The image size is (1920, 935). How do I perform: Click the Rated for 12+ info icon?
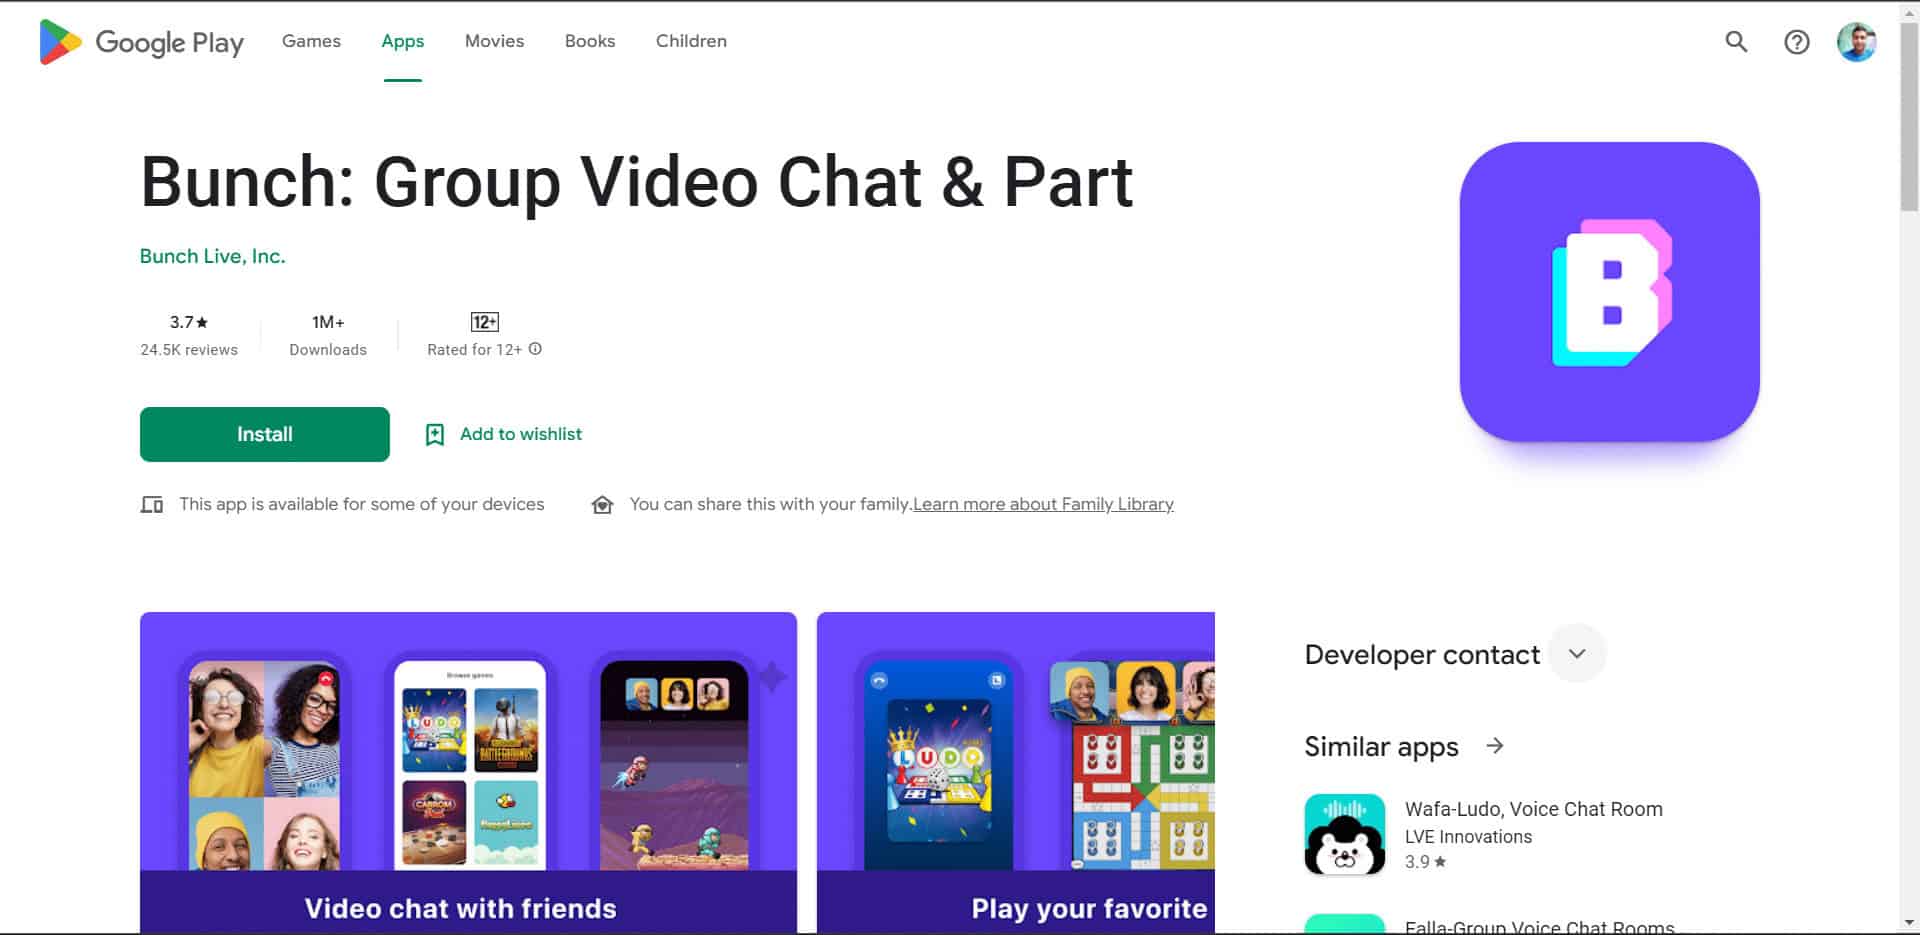536,349
